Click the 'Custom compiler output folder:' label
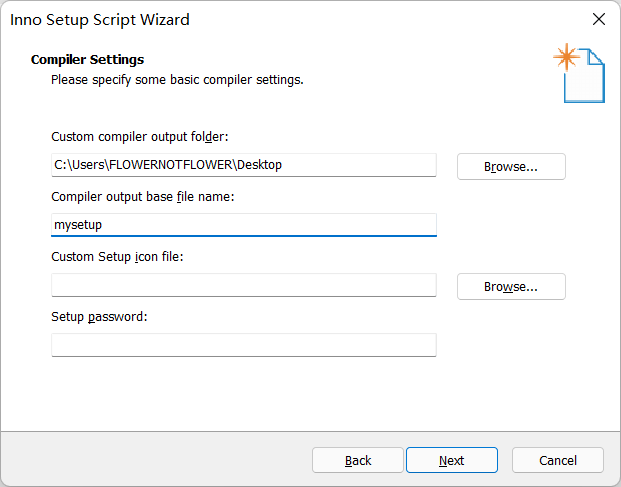The image size is (621, 487). pos(140,137)
